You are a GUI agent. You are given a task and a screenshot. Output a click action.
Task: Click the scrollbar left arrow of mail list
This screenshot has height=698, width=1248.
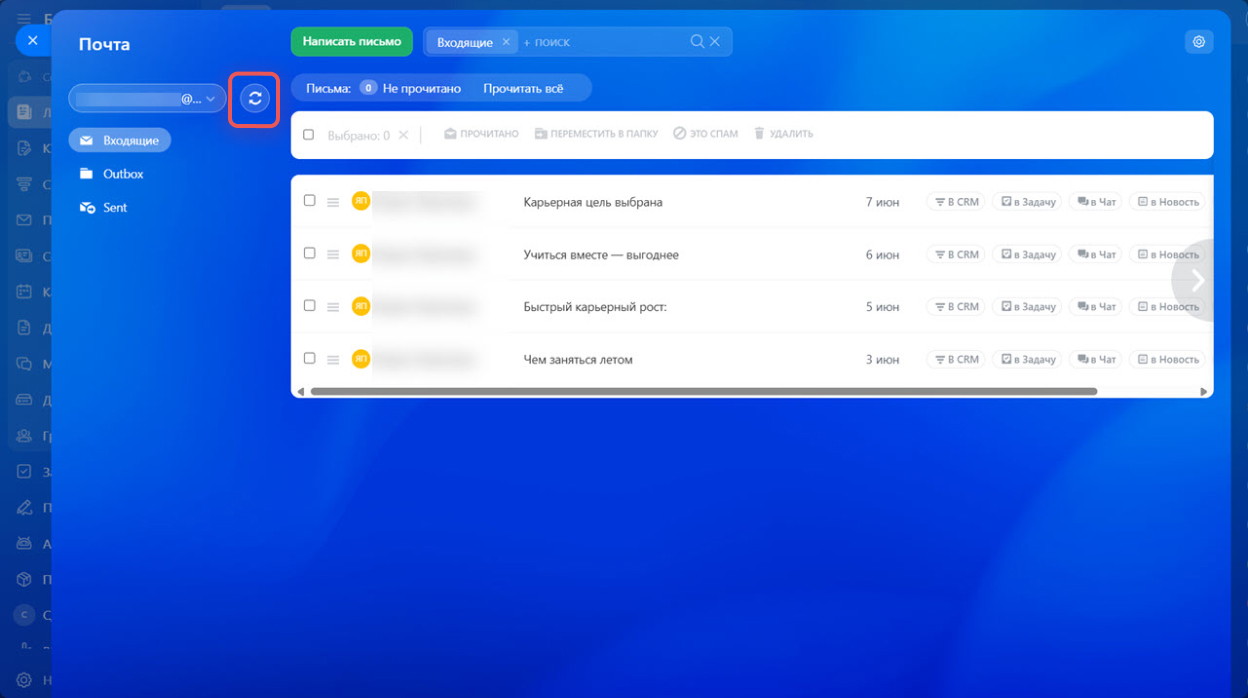pos(301,392)
